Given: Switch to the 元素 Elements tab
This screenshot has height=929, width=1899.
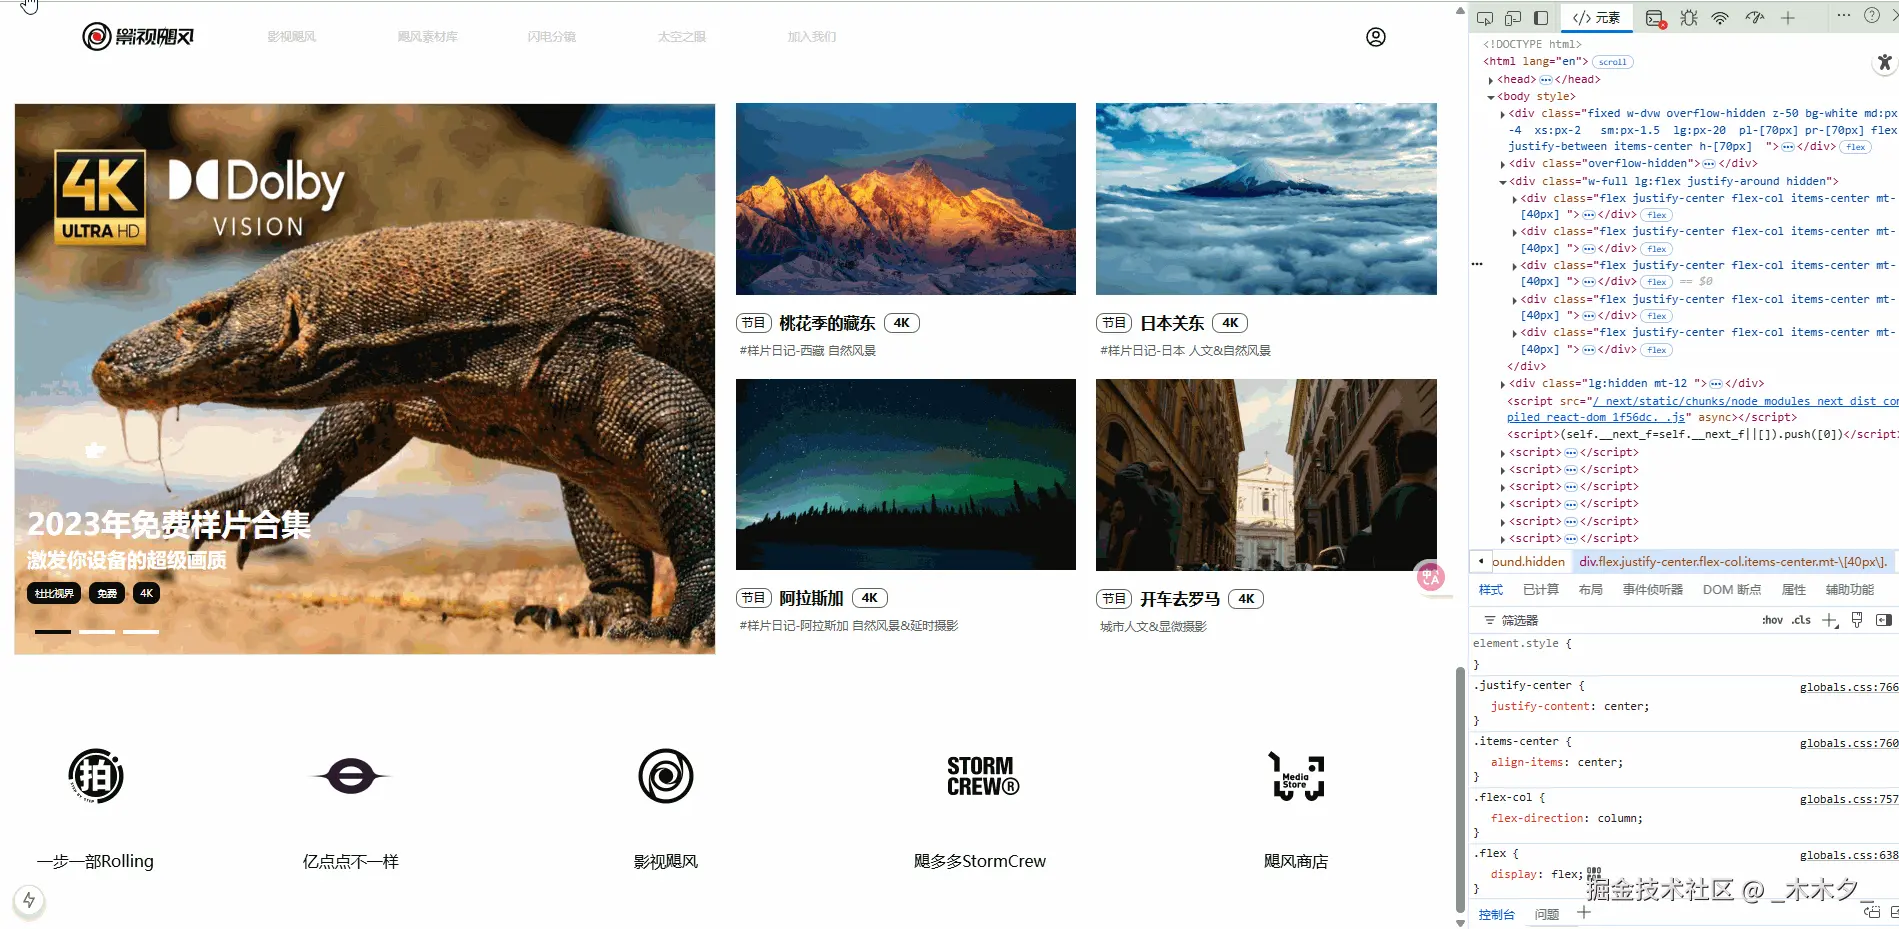Looking at the screenshot, I should pos(1596,18).
